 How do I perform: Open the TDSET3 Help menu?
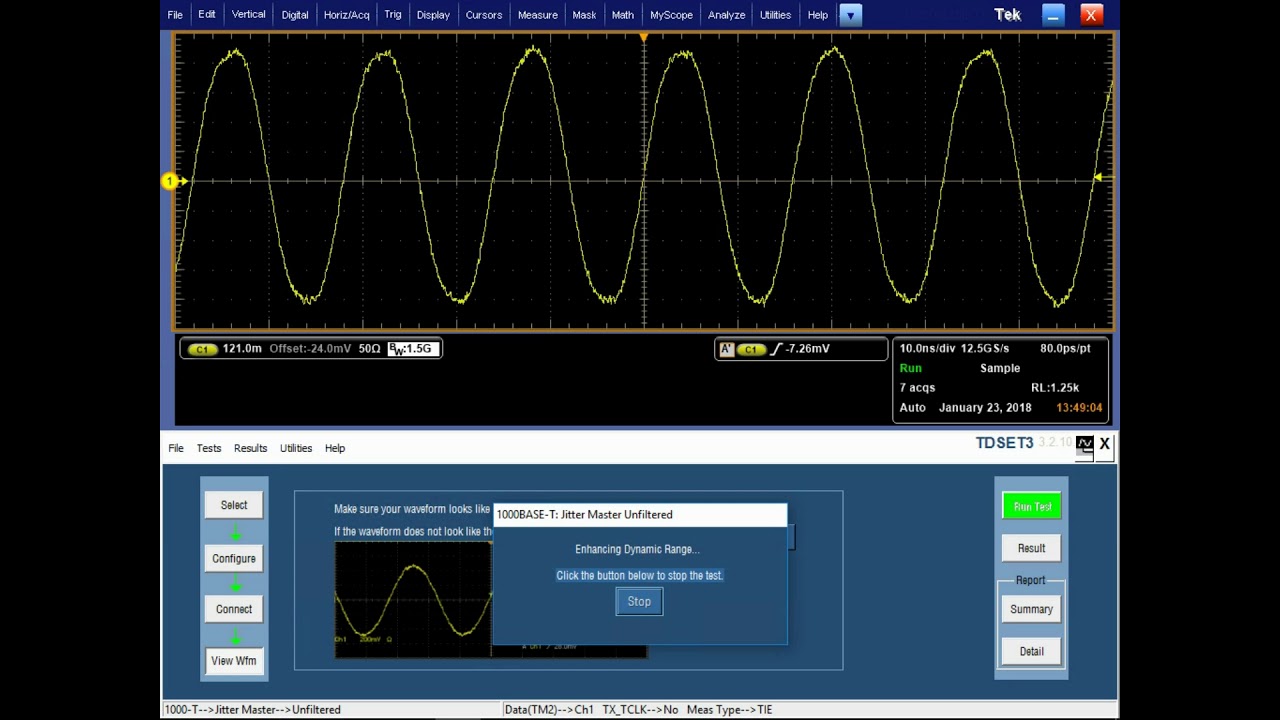(335, 448)
